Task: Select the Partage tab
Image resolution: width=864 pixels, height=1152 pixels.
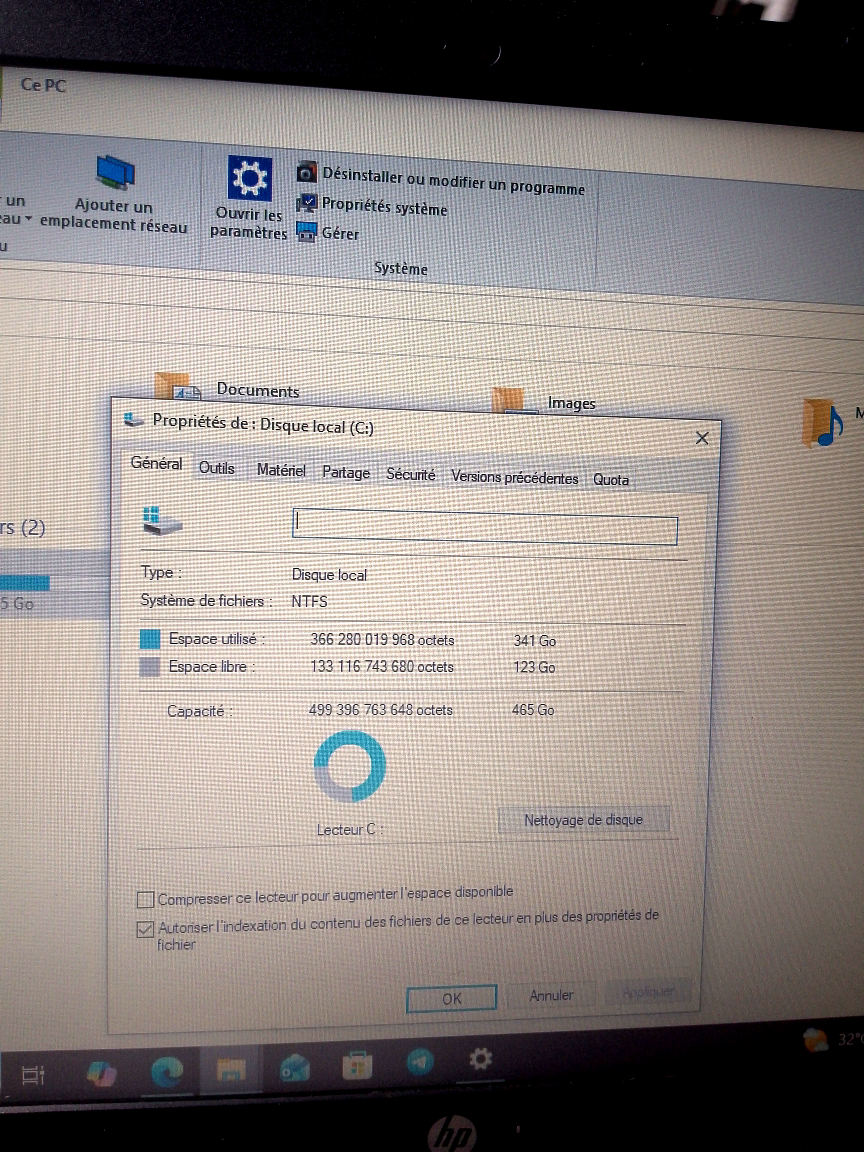Action: (346, 472)
